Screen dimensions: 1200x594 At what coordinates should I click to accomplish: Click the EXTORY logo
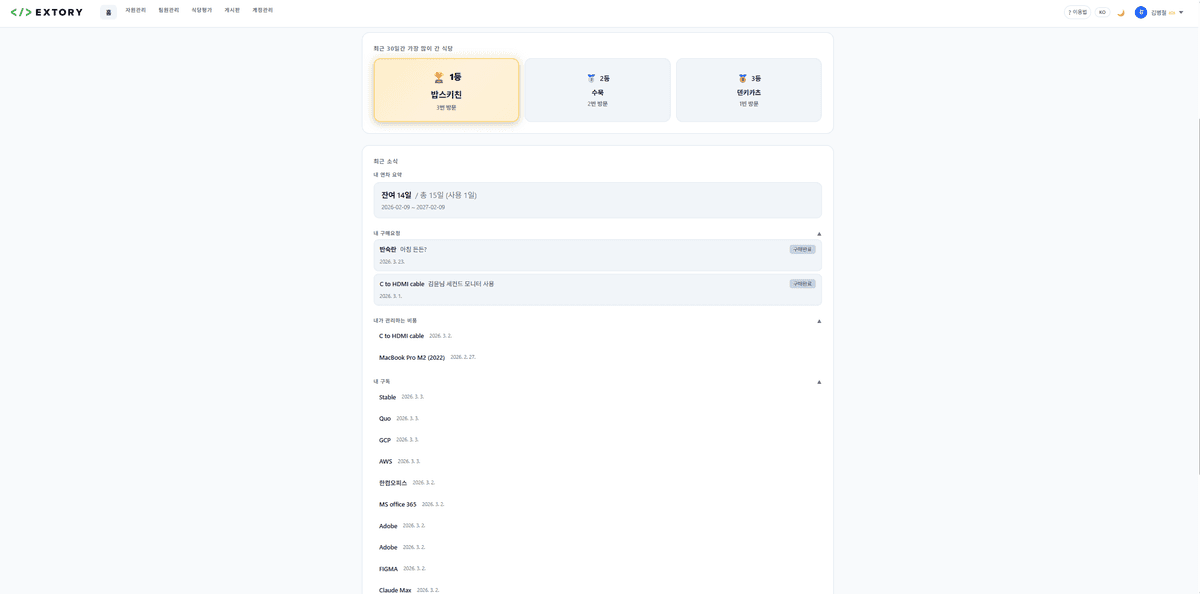(47, 12)
